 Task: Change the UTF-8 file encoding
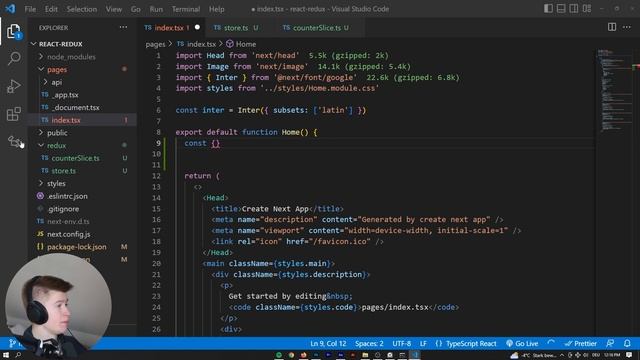coord(402,343)
